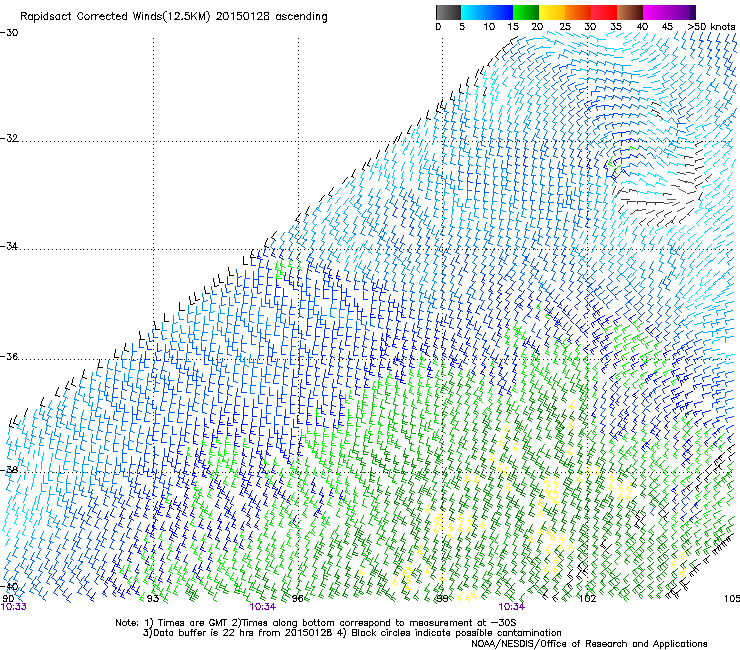
Task: Click the legend value '45'
Action: [667, 27]
